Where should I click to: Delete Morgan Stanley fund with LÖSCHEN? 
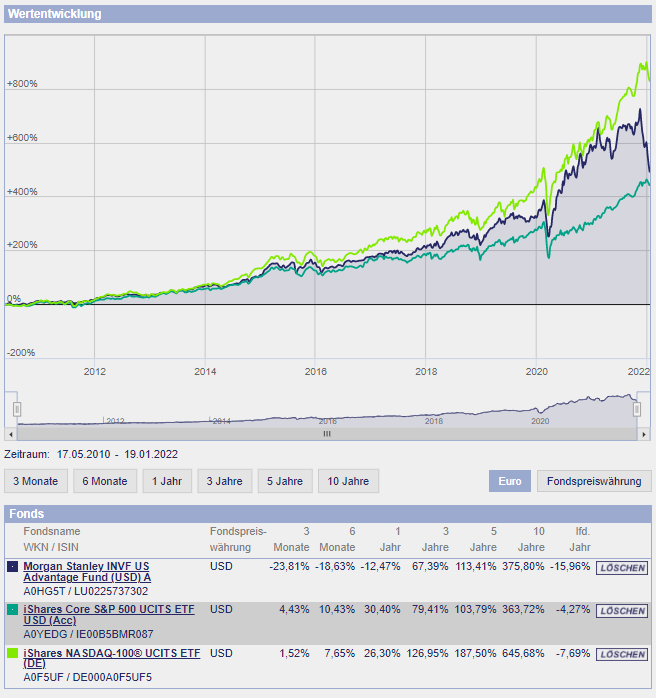(x=622, y=568)
